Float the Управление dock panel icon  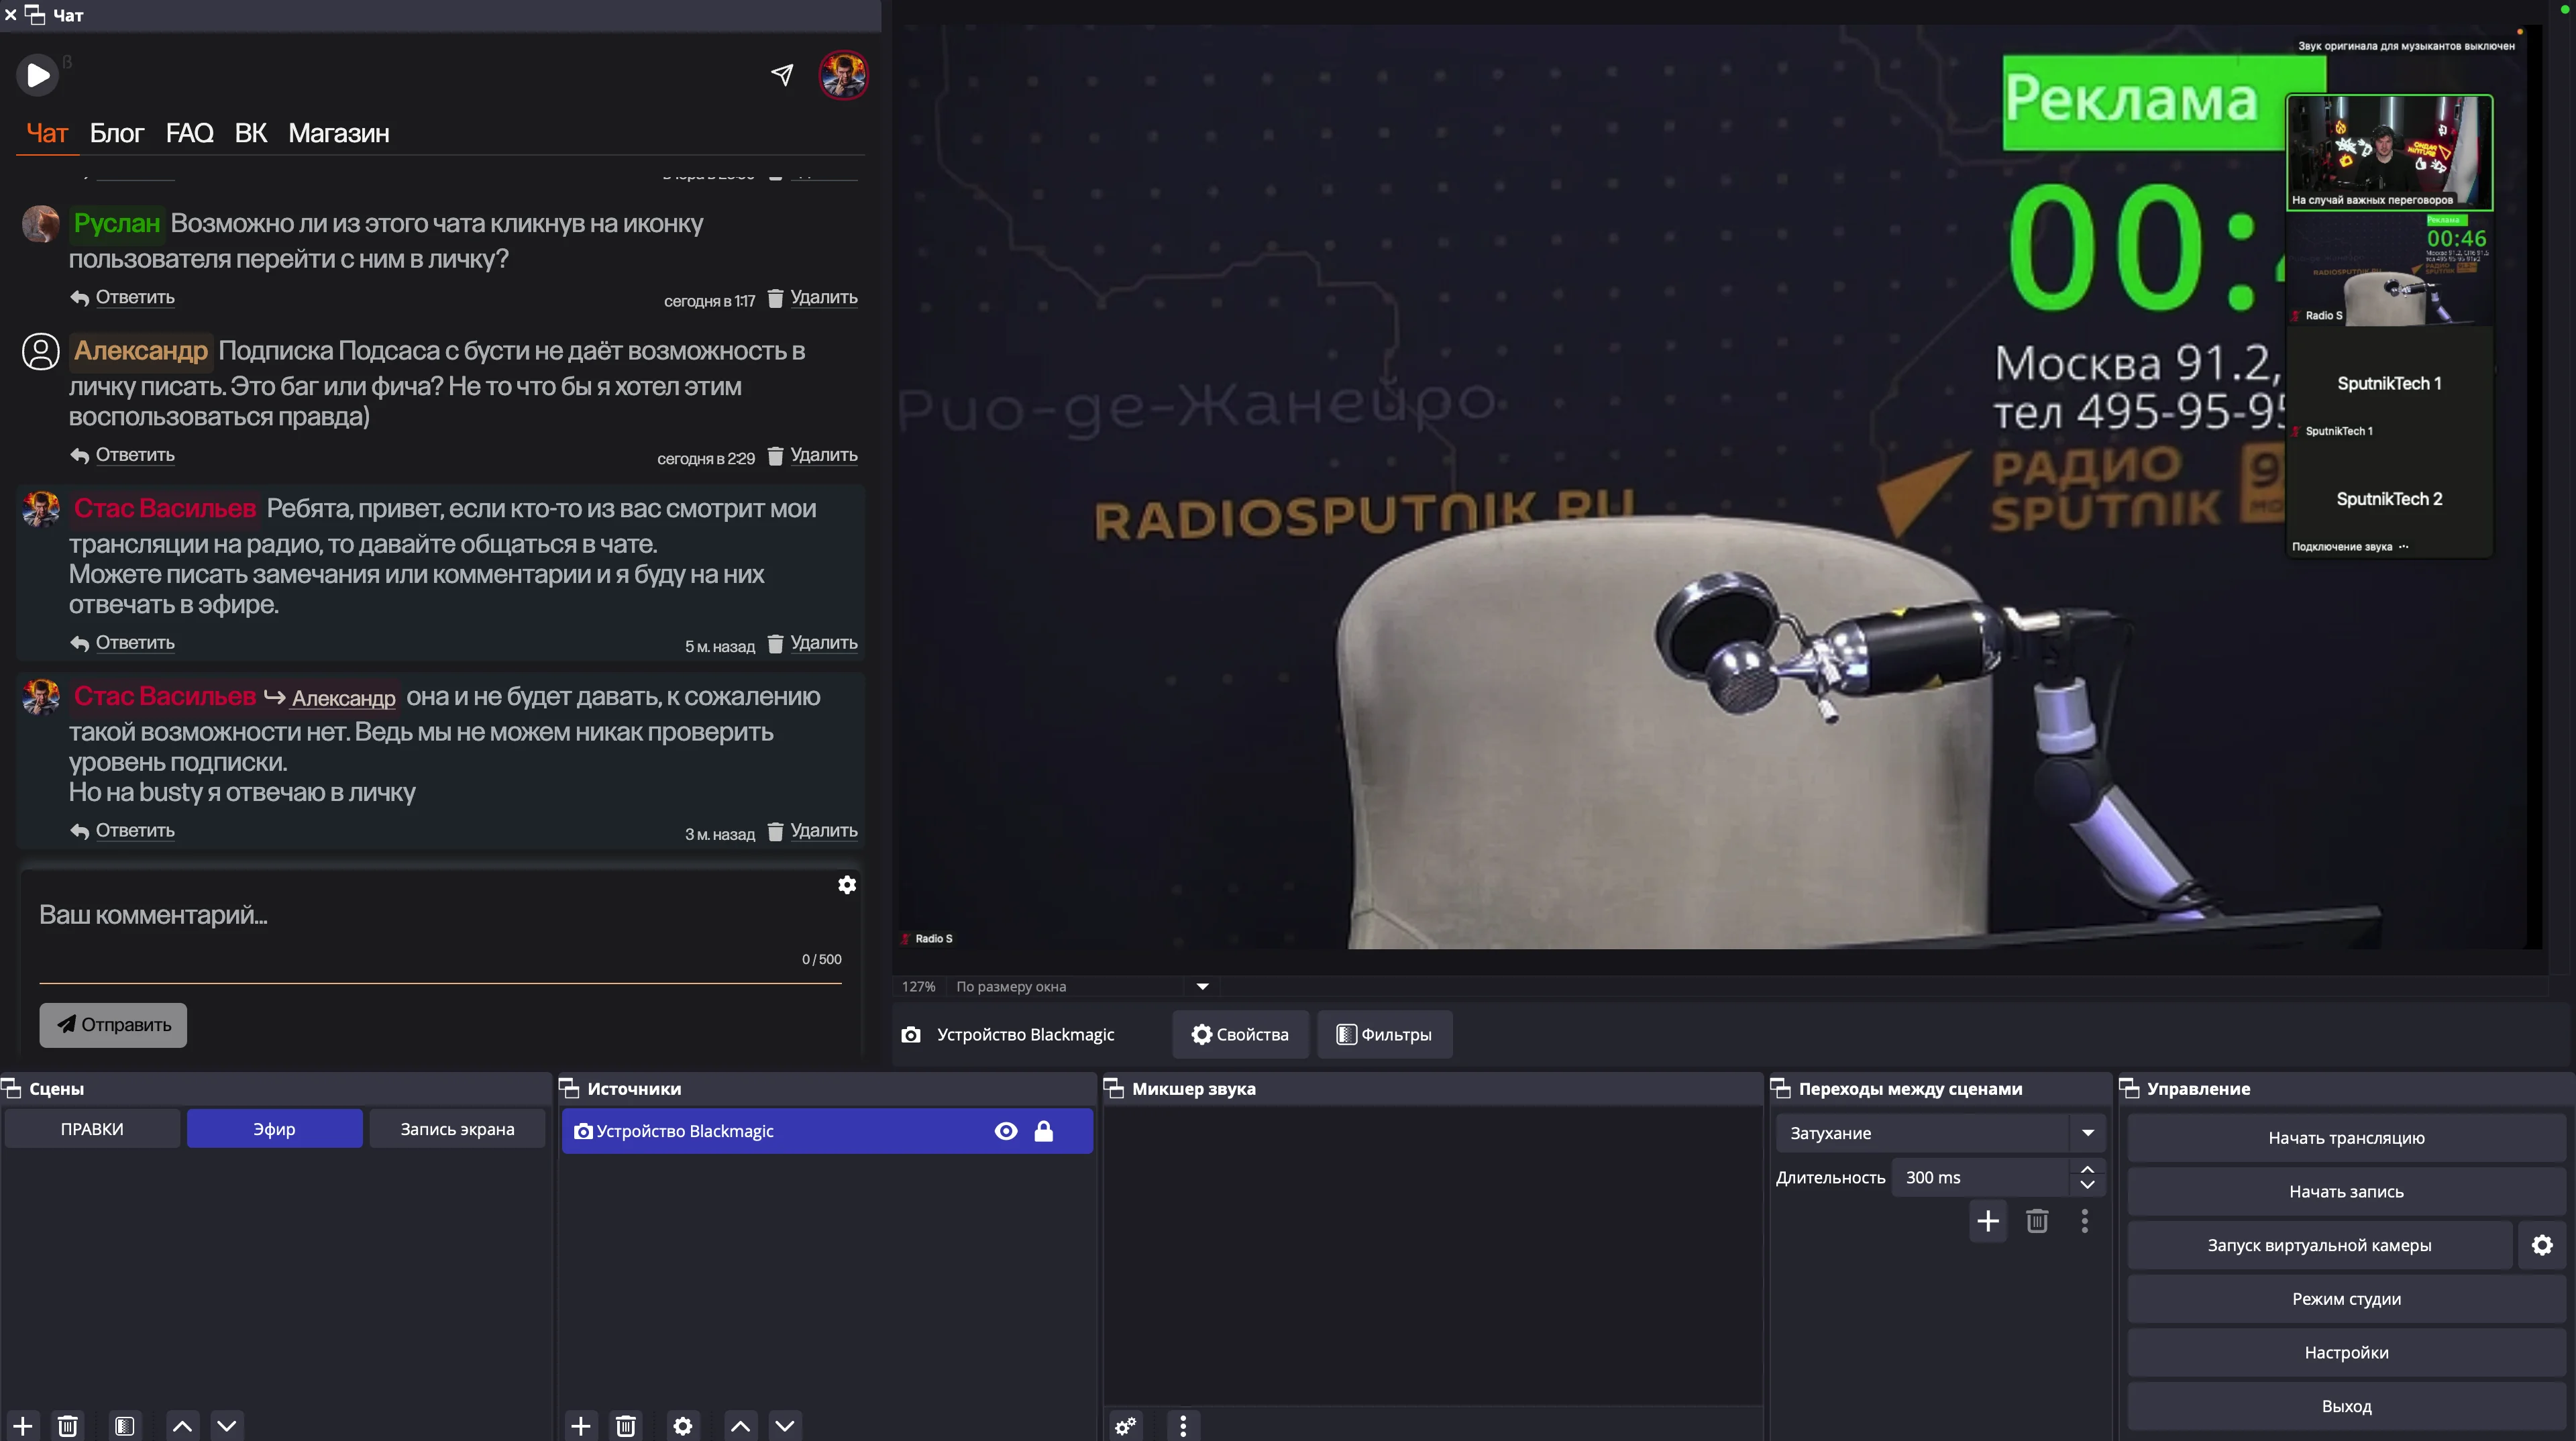click(x=2129, y=1089)
